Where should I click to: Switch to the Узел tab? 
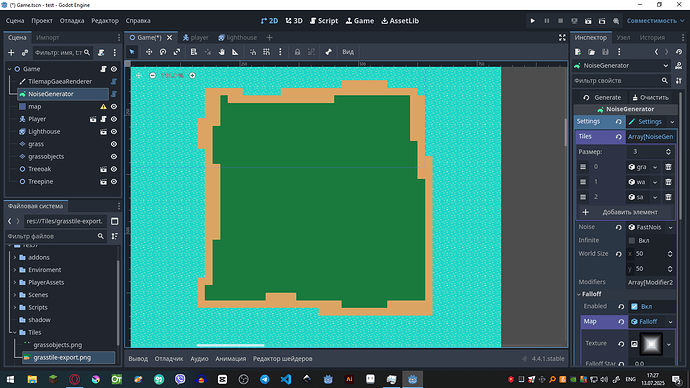click(x=623, y=37)
